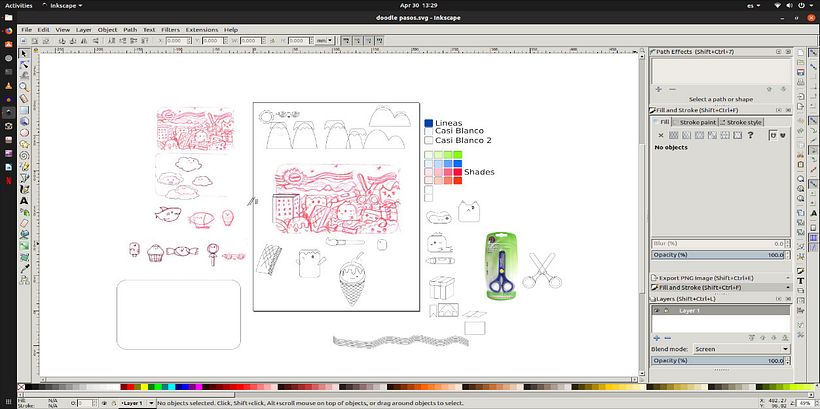Select the Star polygon tool
The image size is (820, 409).
tap(24, 144)
